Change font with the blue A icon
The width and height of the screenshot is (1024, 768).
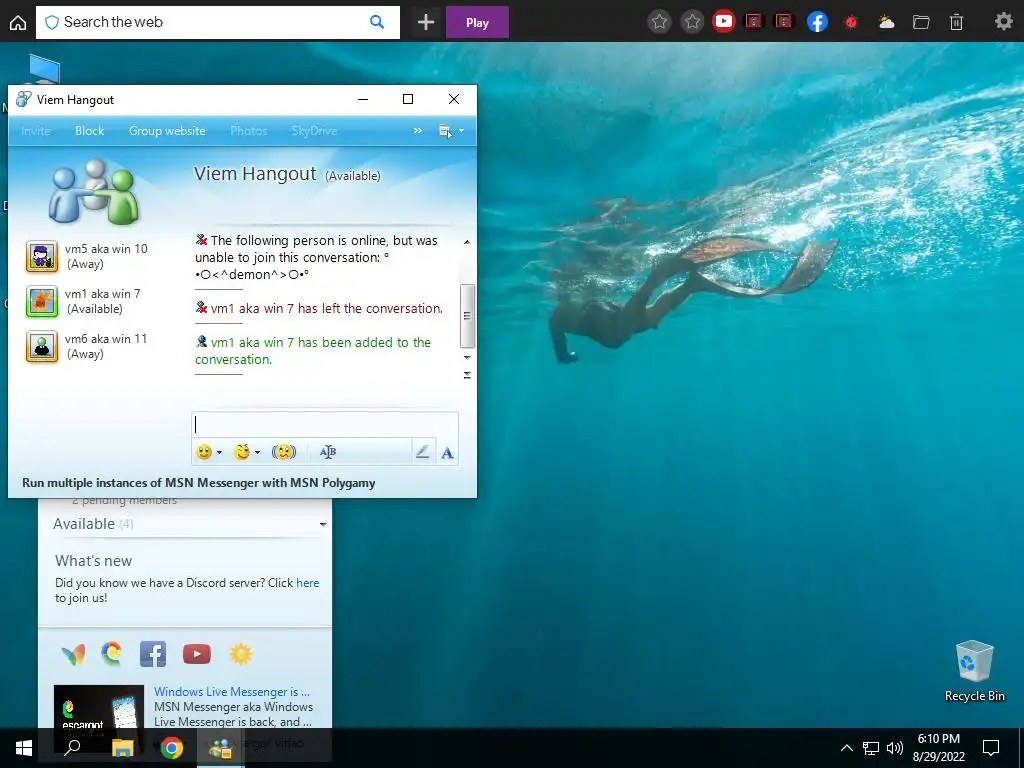point(447,453)
